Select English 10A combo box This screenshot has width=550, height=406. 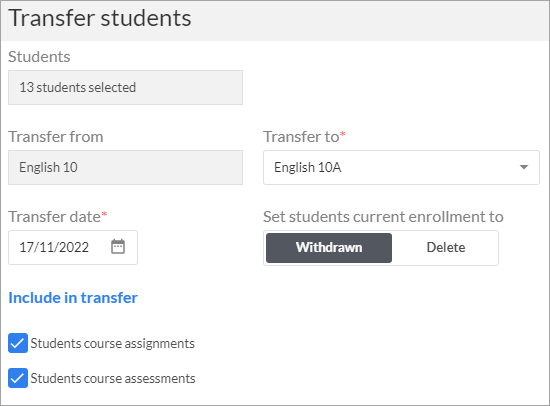(401, 167)
